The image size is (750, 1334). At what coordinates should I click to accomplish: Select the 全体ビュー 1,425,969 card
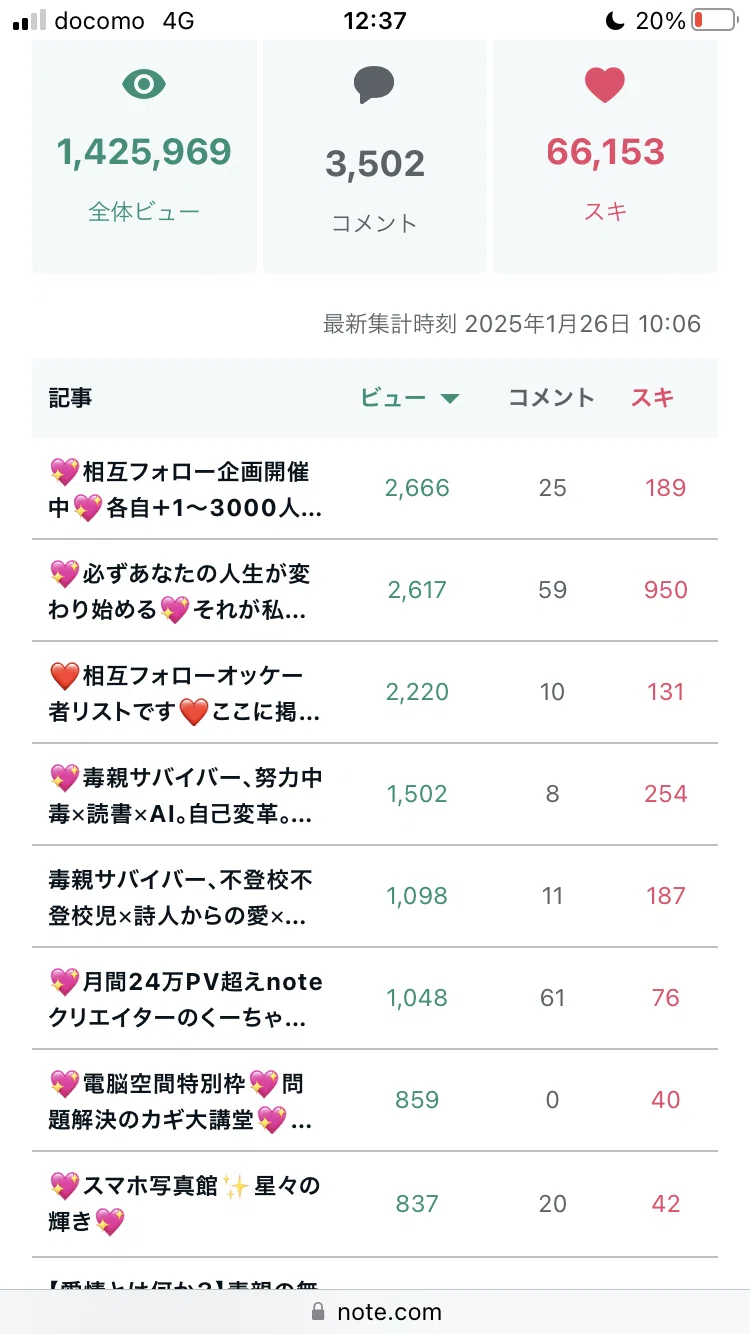[144, 157]
